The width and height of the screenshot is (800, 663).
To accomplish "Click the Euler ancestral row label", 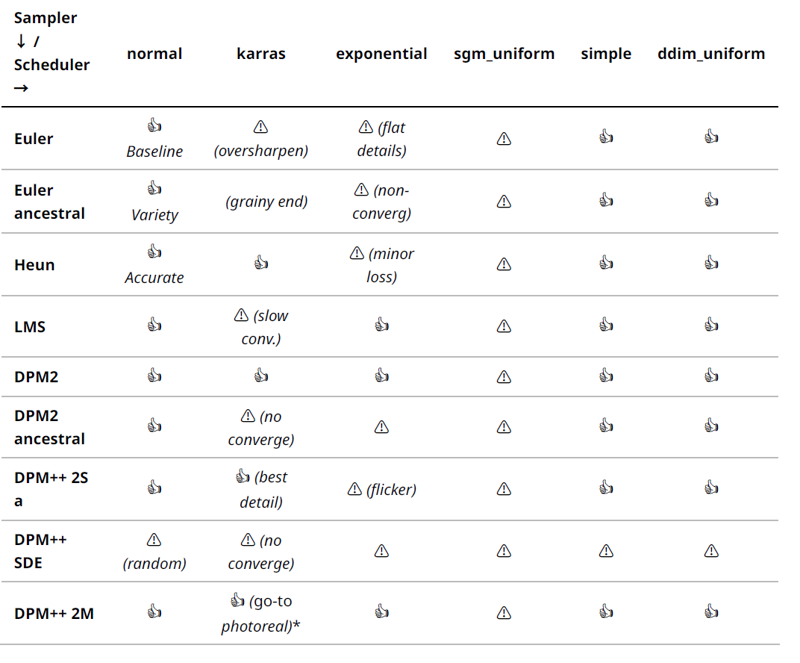I will pos(49,202).
